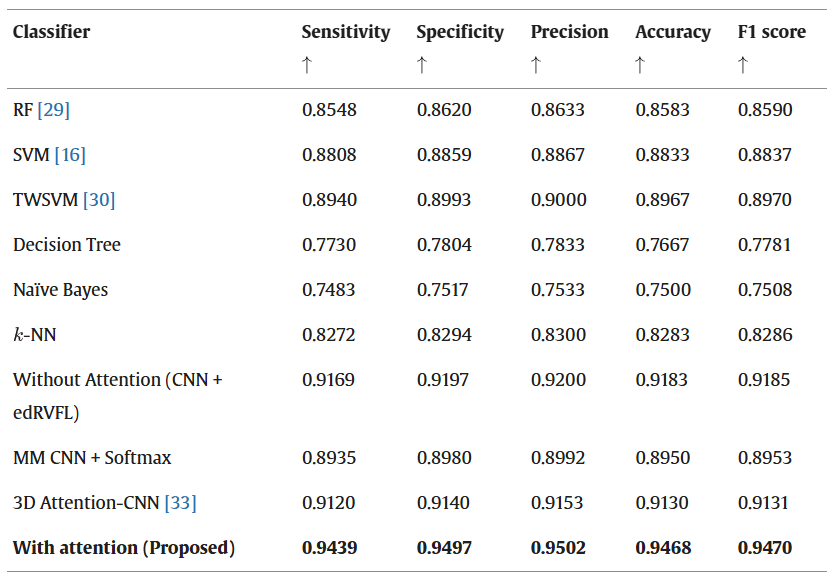Click the up arrow beneath Accuracy
The width and height of the screenshot is (833, 579).
point(641,65)
